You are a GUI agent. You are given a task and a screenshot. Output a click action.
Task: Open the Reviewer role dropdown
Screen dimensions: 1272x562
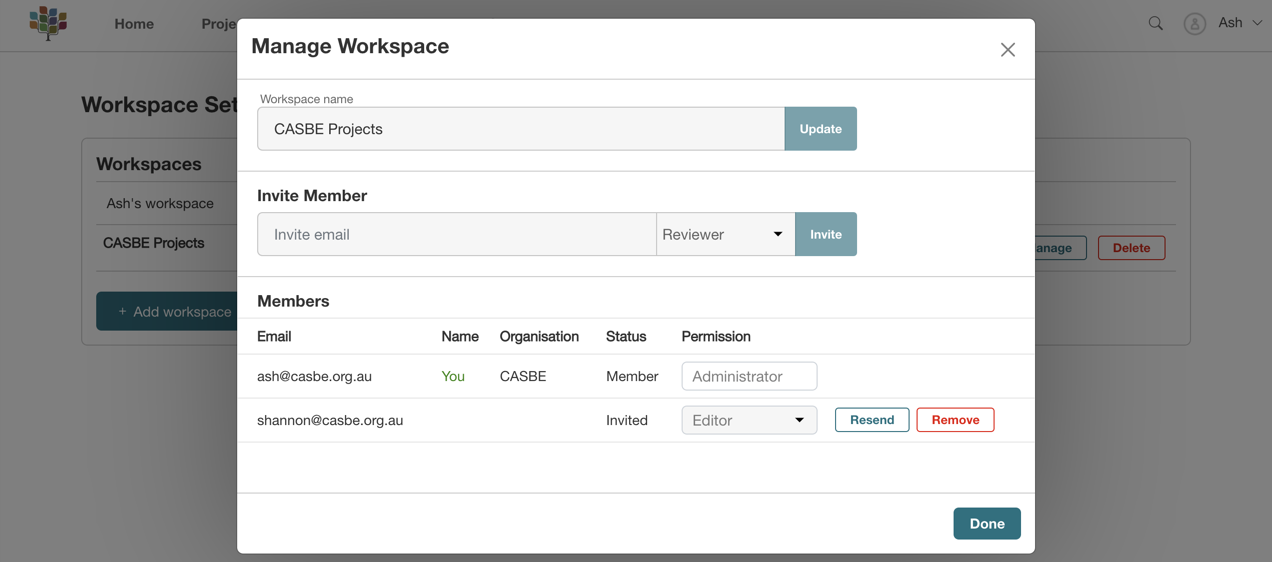[x=725, y=234]
